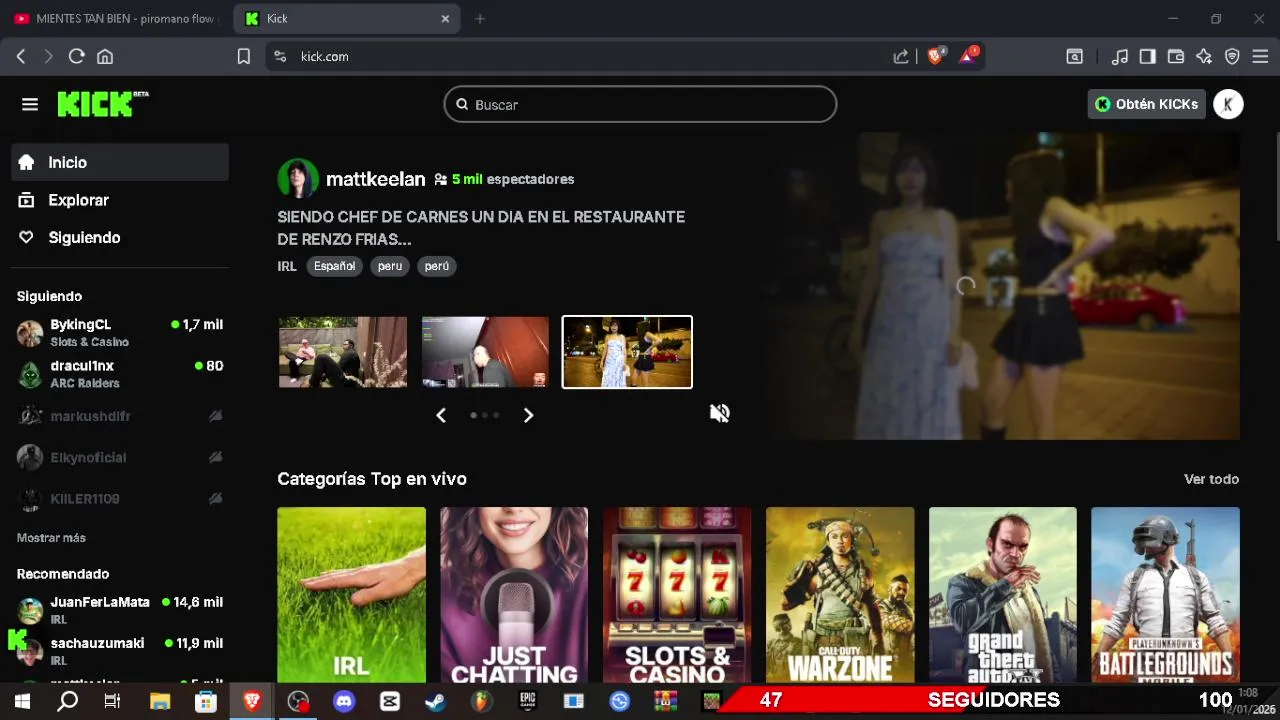Open Slots & Casino category card

[x=677, y=595]
